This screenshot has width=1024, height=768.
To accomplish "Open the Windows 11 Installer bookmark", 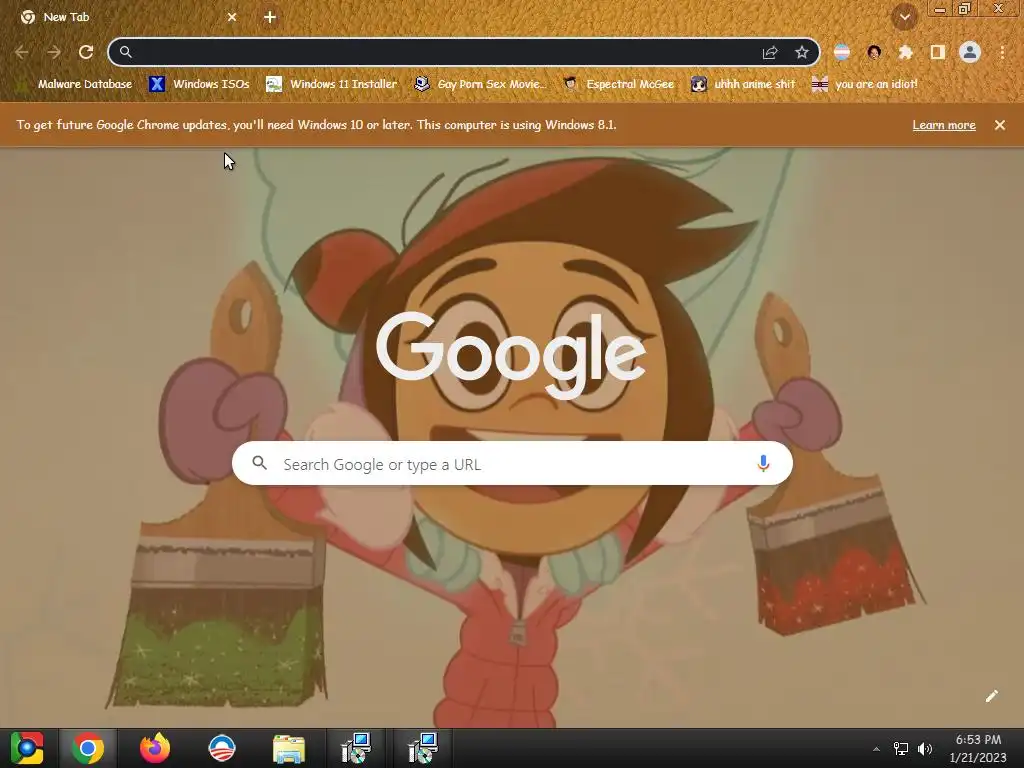I will pos(332,84).
